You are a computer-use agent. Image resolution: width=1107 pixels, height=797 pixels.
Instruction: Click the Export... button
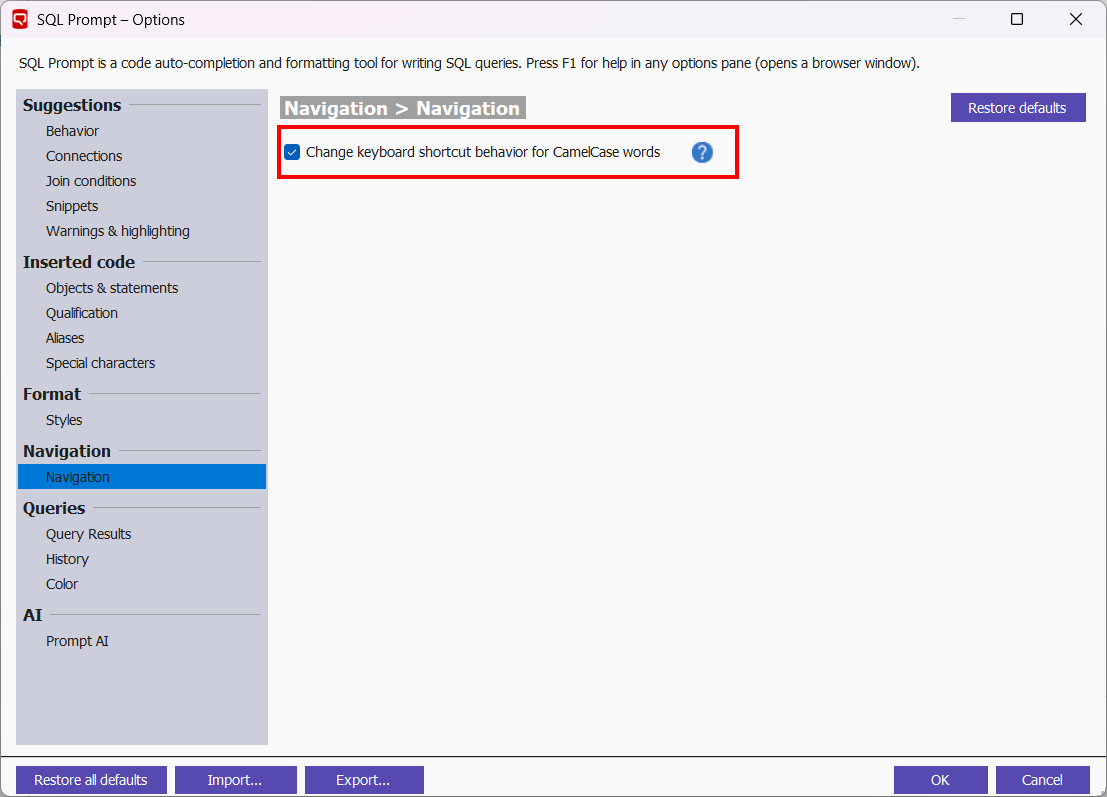[364, 780]
